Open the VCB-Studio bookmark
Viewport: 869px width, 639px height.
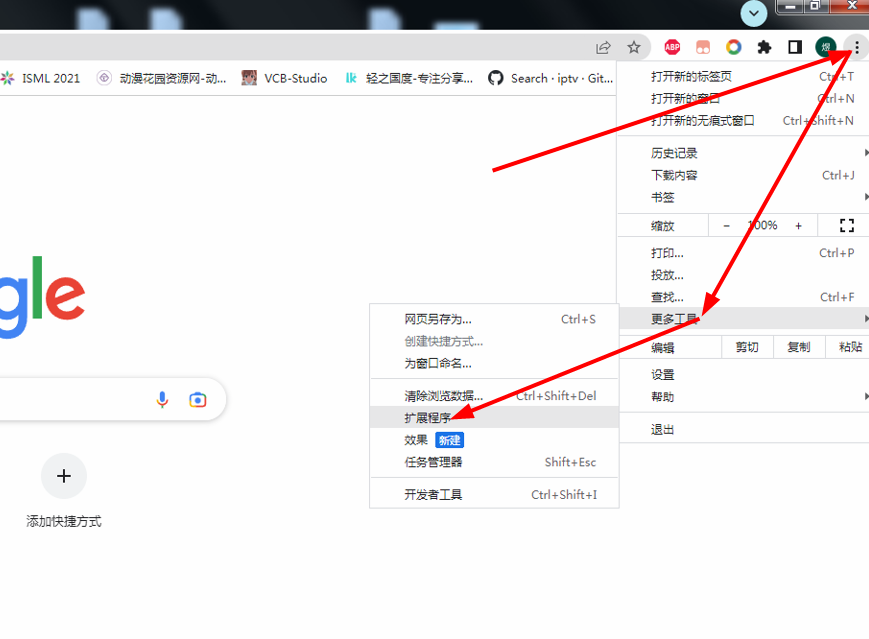click(285, 78)
